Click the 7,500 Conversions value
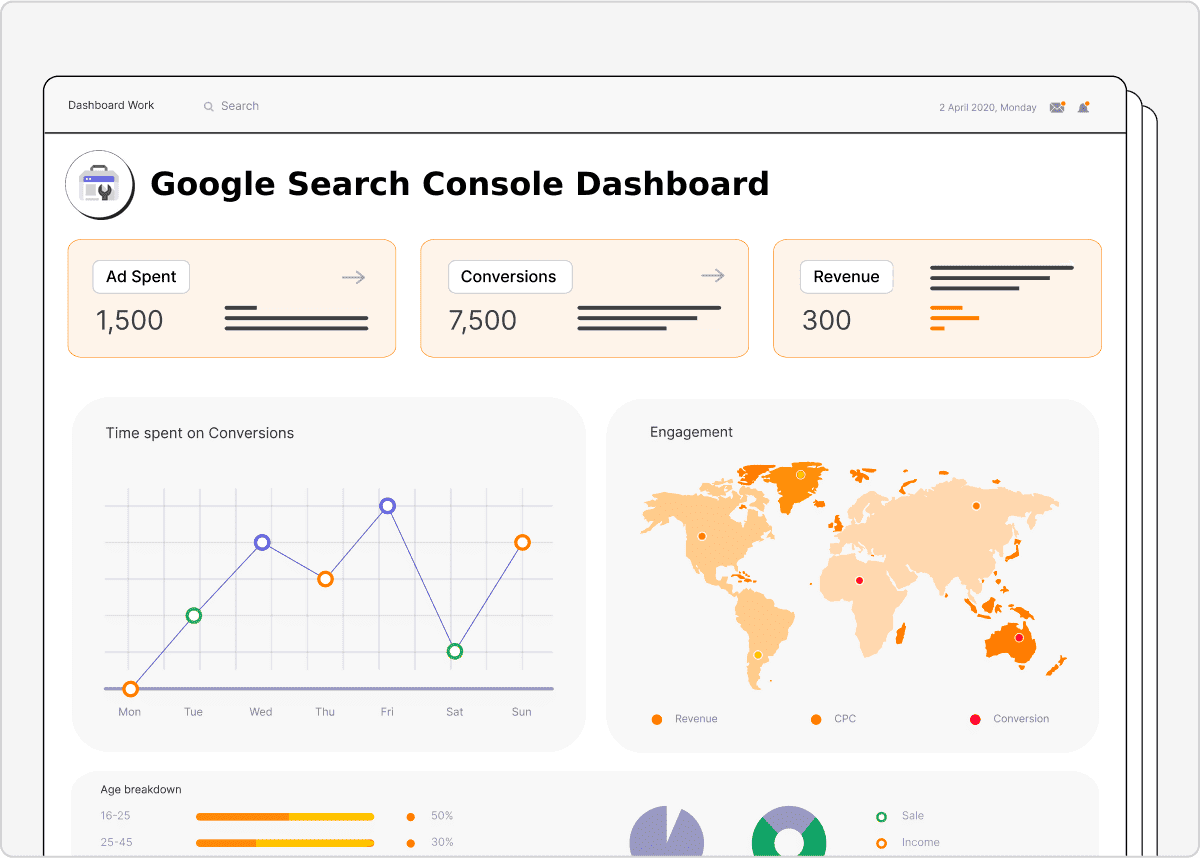The height and width of the screenshot is (858, 1200). pos(483,320)
